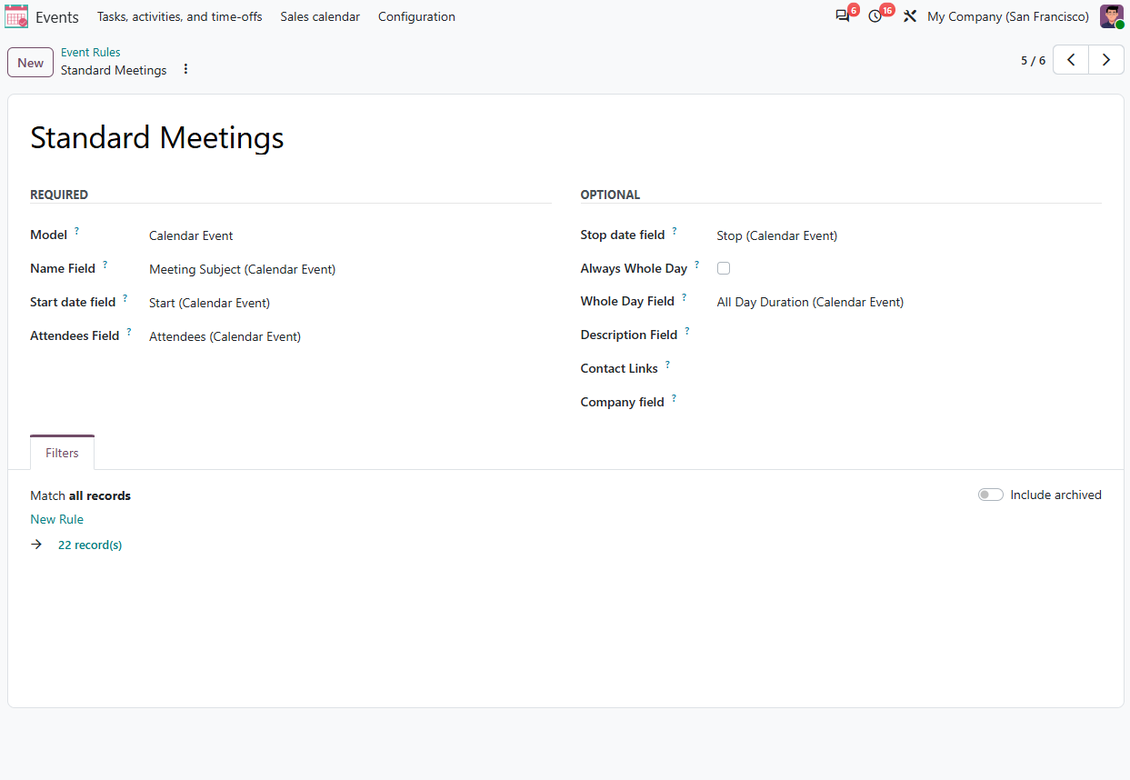1130x780 pixels.
Task: Open the 22 record(s) link
Action: click(x=90, y=545)
